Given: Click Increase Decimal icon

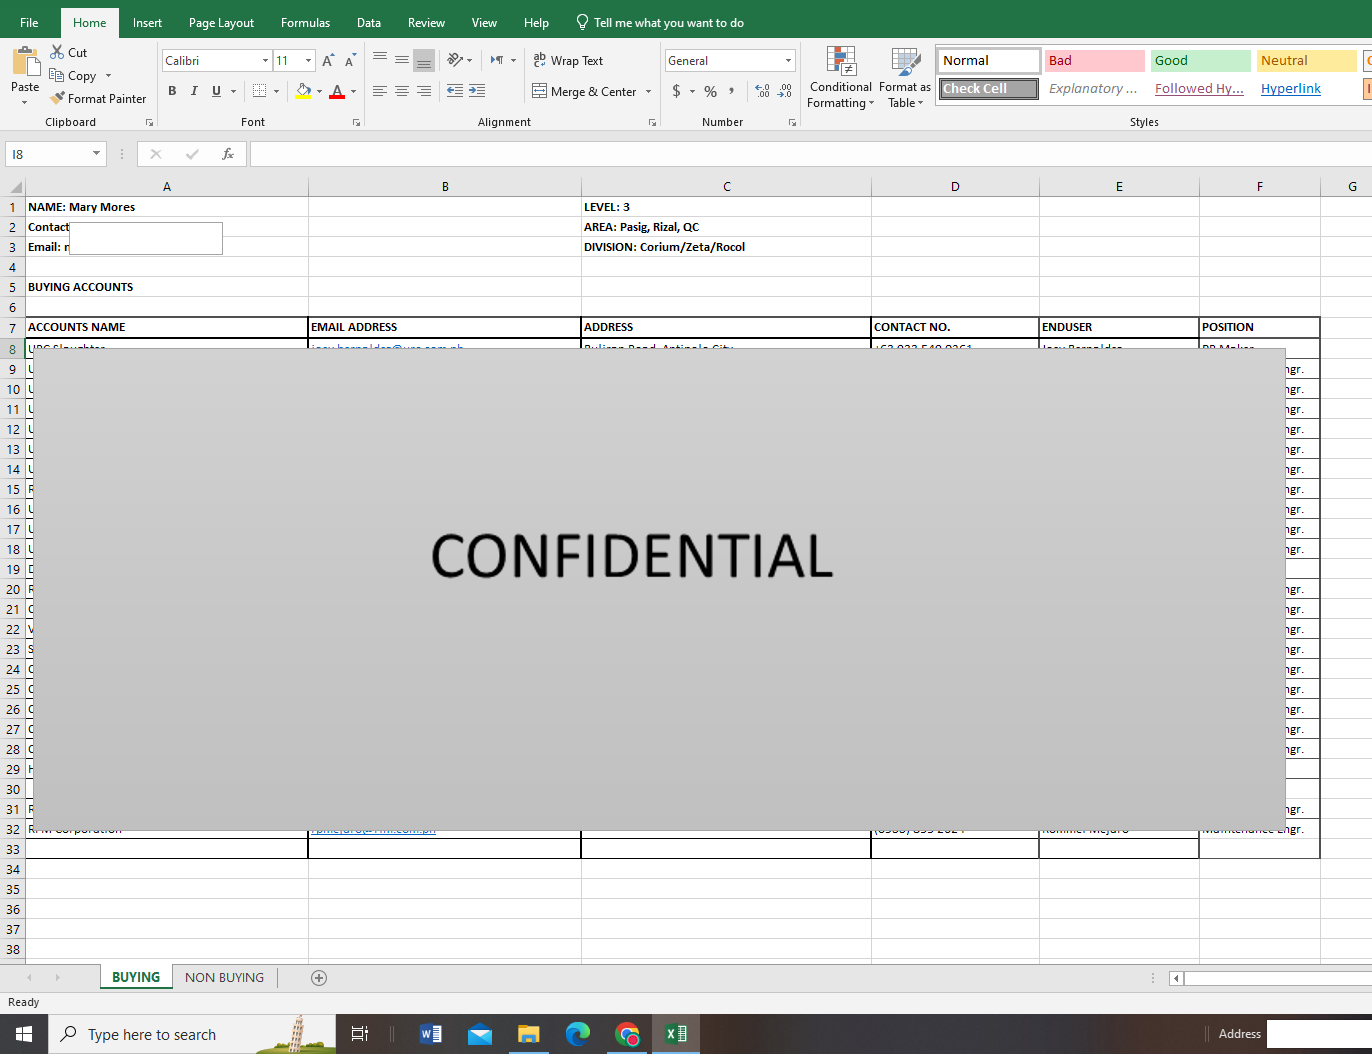Looking at the screenshot, I should [763, 91].
